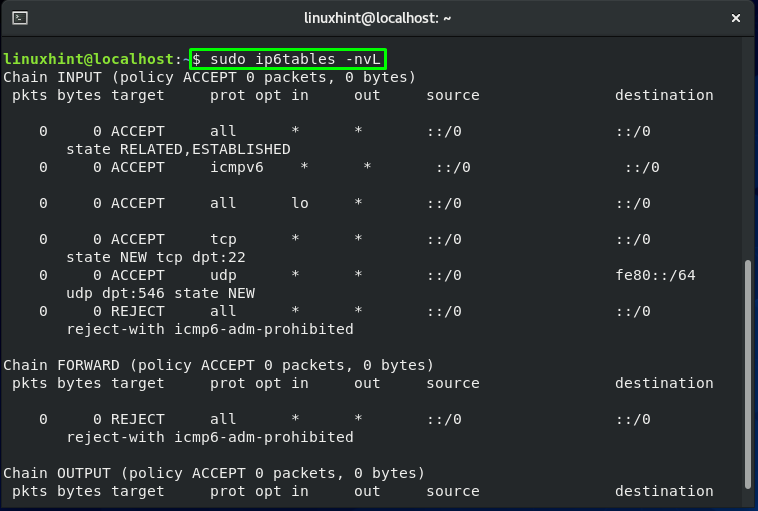This screenshot has width=758, height=511.
Task: Click the vertical scrollbar thumb
Action: click(748, 374)
